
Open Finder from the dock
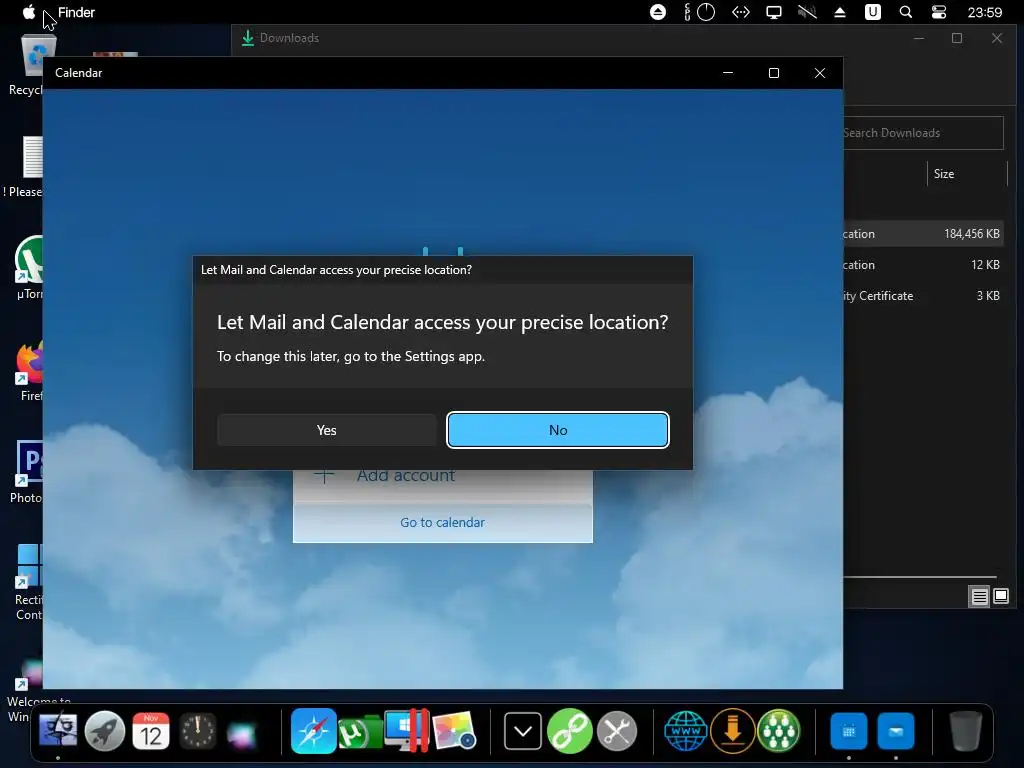pyautogui.click(x=57, y=730)
